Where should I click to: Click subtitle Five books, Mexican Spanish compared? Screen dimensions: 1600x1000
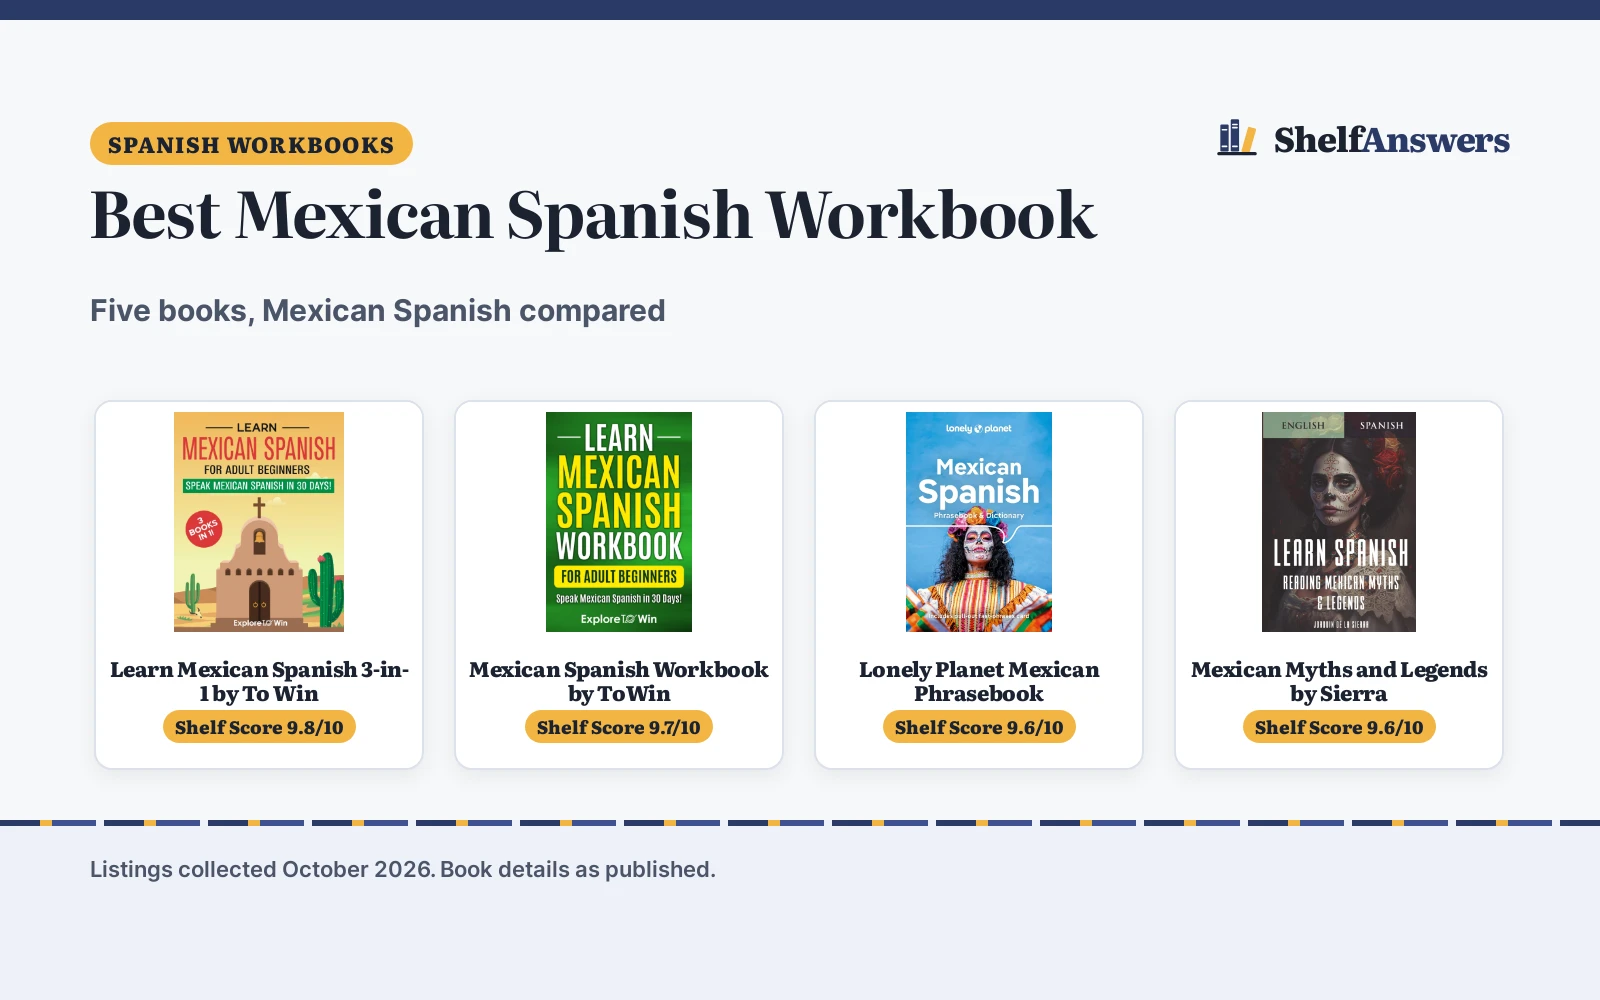[378, 311]
